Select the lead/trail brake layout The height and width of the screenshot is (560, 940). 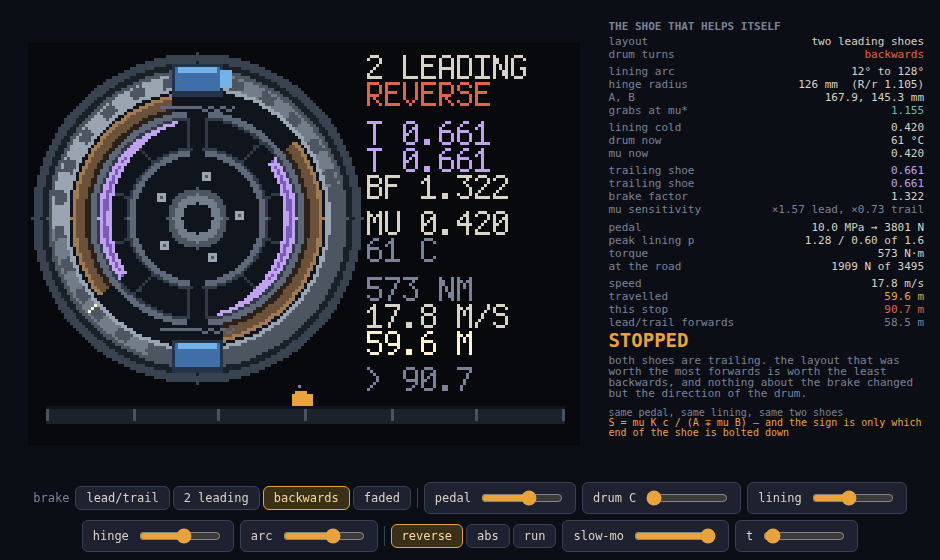(122, 498)
